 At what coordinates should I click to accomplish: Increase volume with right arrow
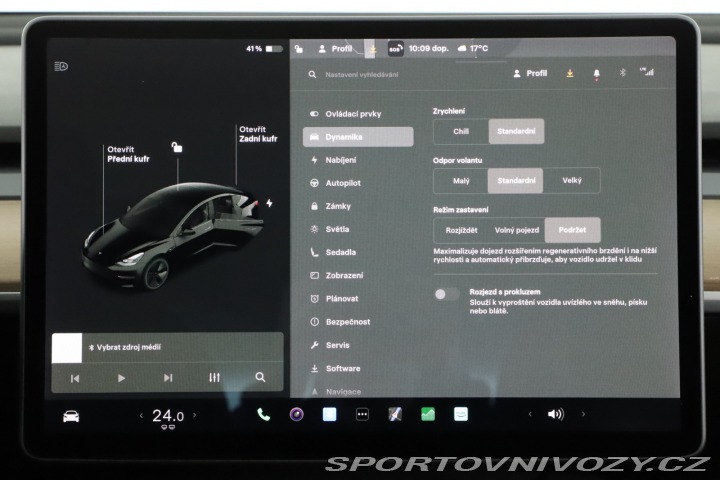[x=584, y=414]
